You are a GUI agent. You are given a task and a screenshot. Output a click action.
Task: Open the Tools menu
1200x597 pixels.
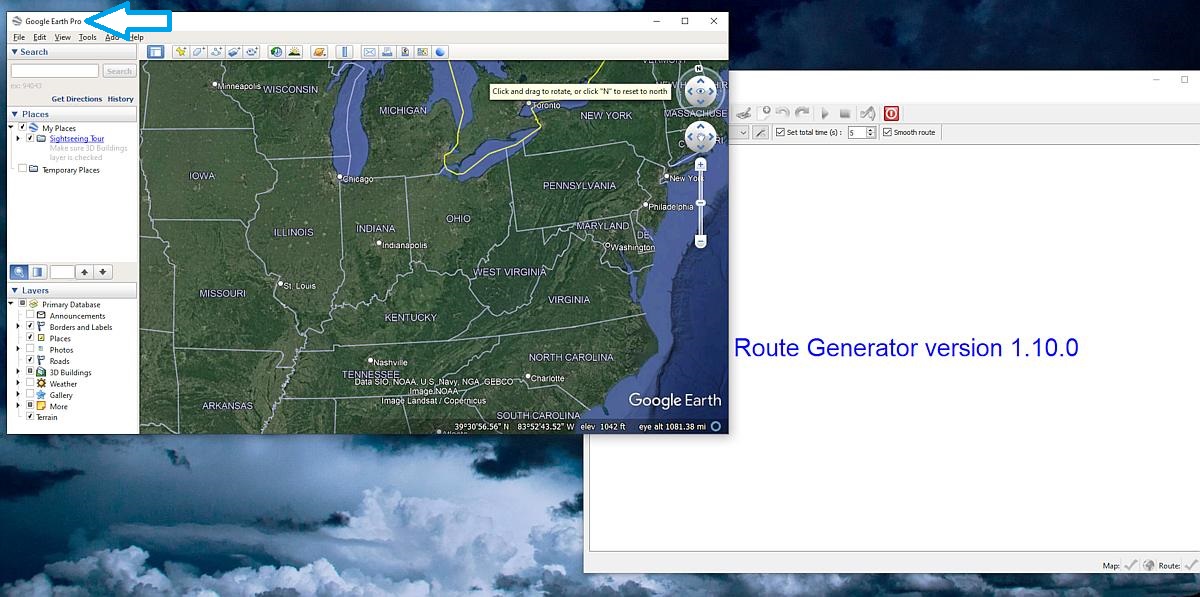[88, 37]
